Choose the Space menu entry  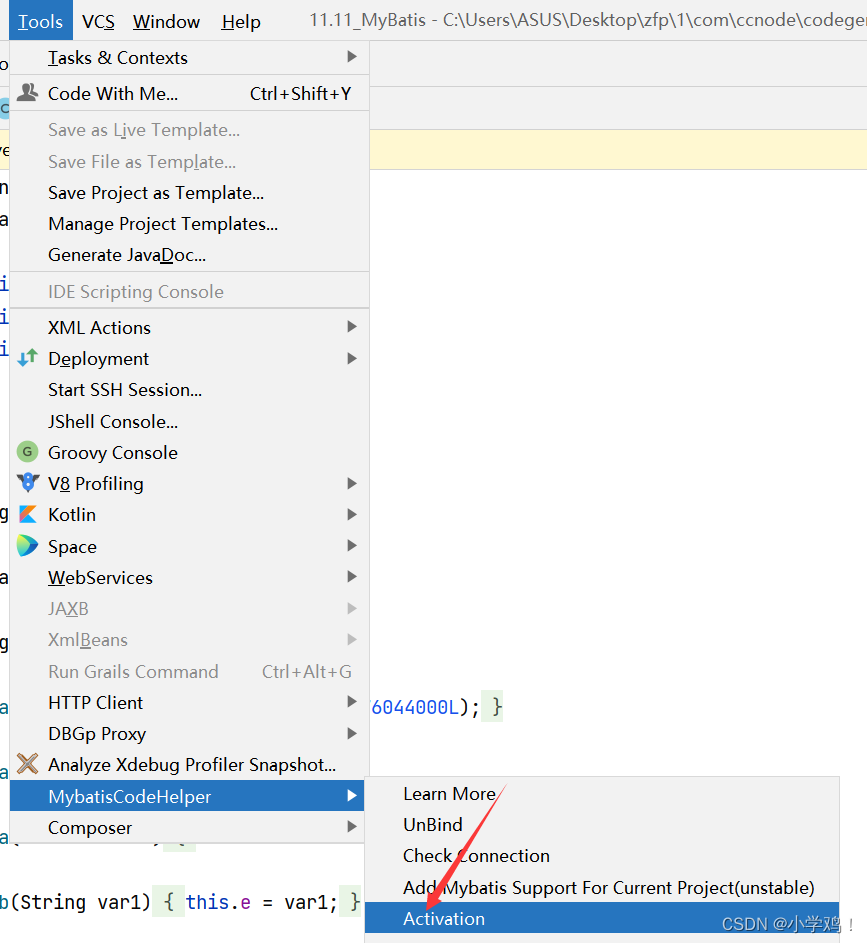pos(189,546)
